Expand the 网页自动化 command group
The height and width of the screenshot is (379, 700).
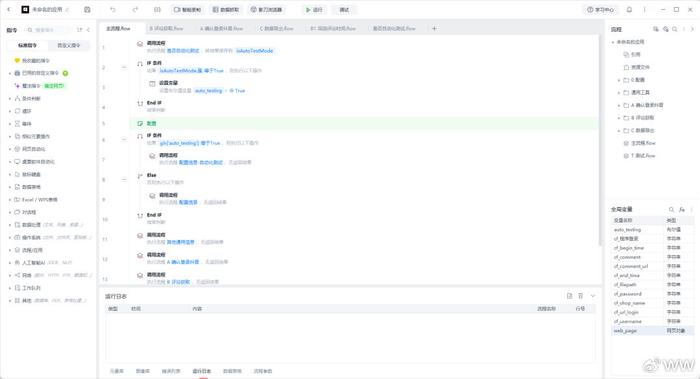10,149
